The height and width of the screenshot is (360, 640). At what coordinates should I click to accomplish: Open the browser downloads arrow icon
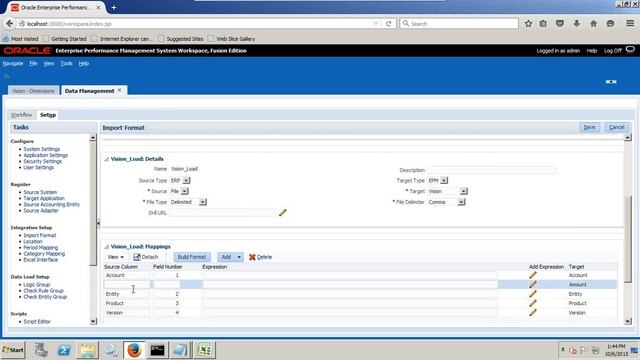point(576,24)
